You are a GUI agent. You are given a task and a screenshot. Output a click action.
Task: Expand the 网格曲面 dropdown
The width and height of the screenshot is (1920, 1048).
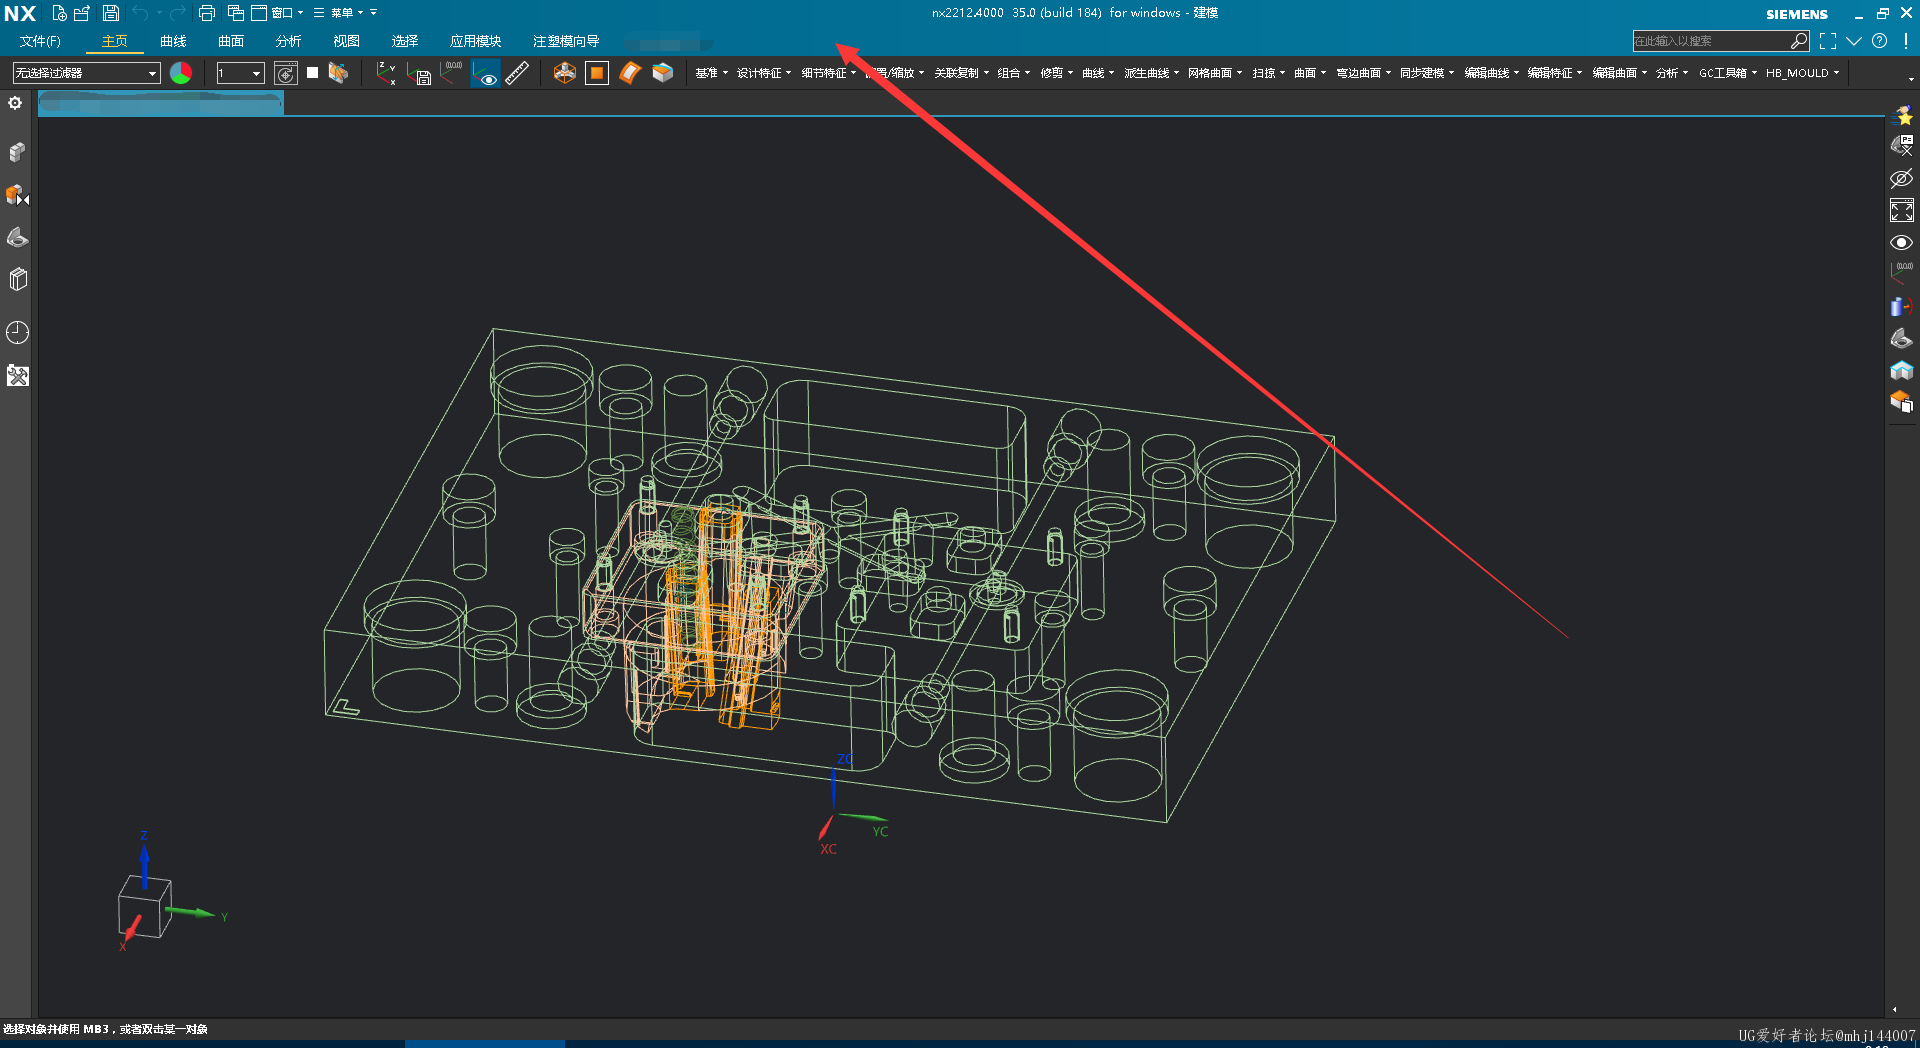(x=1215, y=73)
